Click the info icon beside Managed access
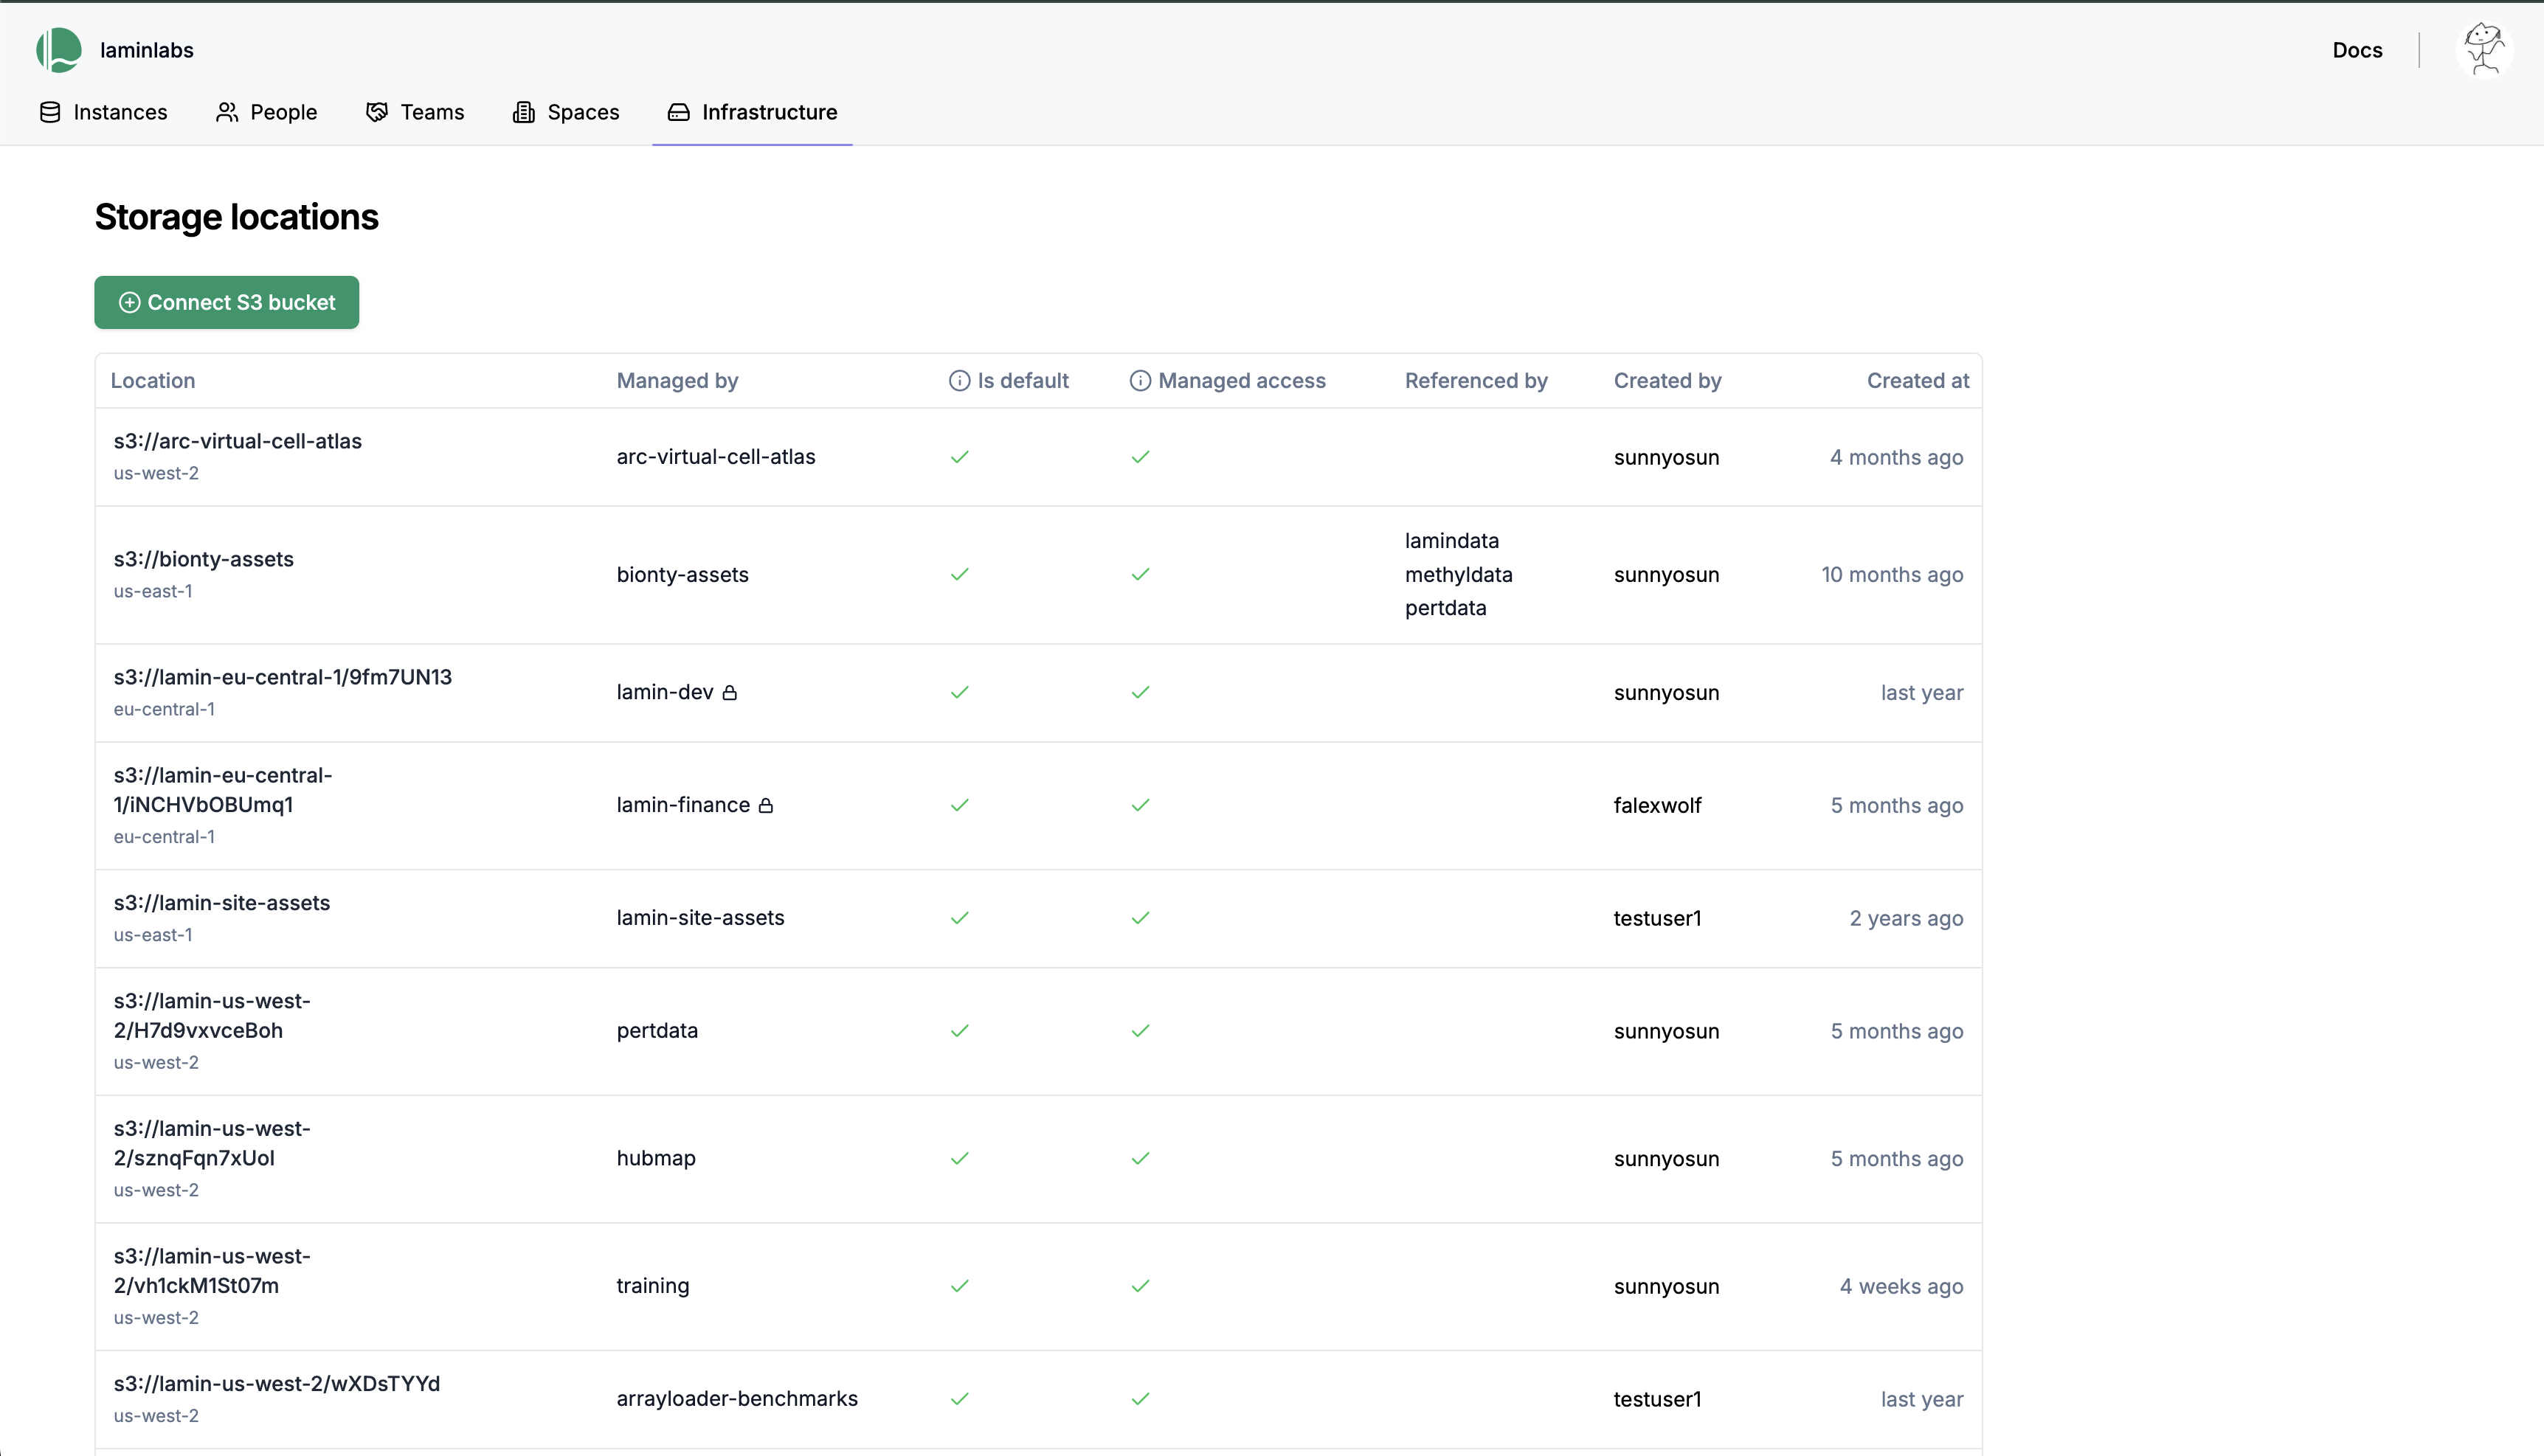Screen dimensions: 2544x1456 pos(1141,381)
